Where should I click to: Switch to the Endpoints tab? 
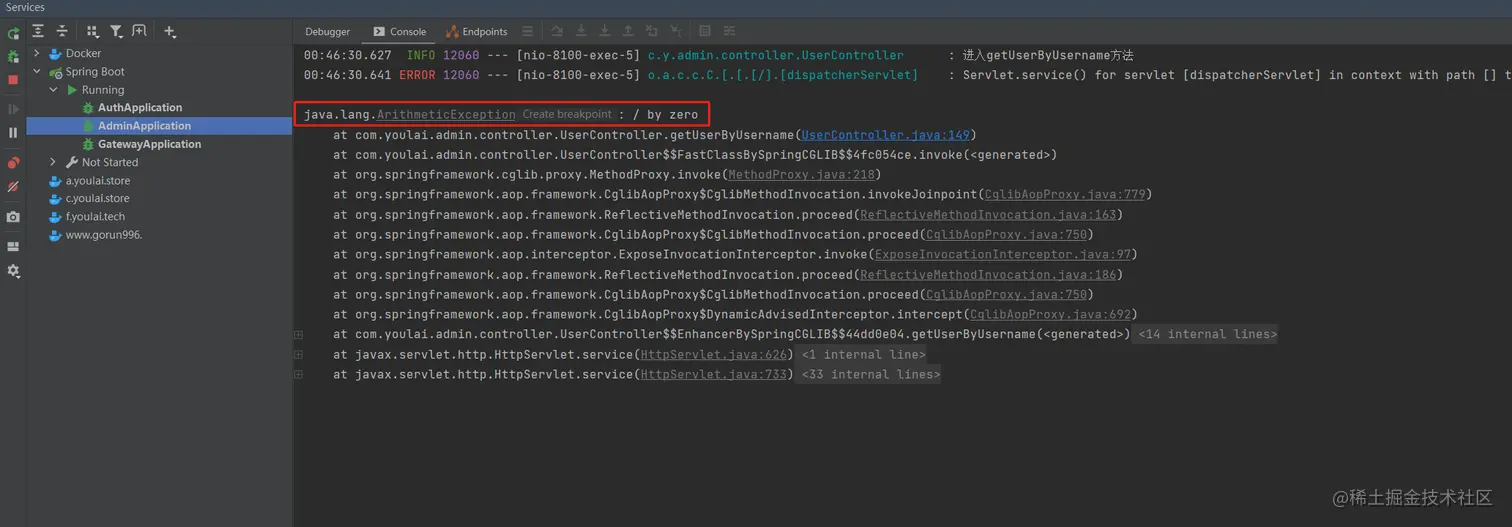coord(477,32)
